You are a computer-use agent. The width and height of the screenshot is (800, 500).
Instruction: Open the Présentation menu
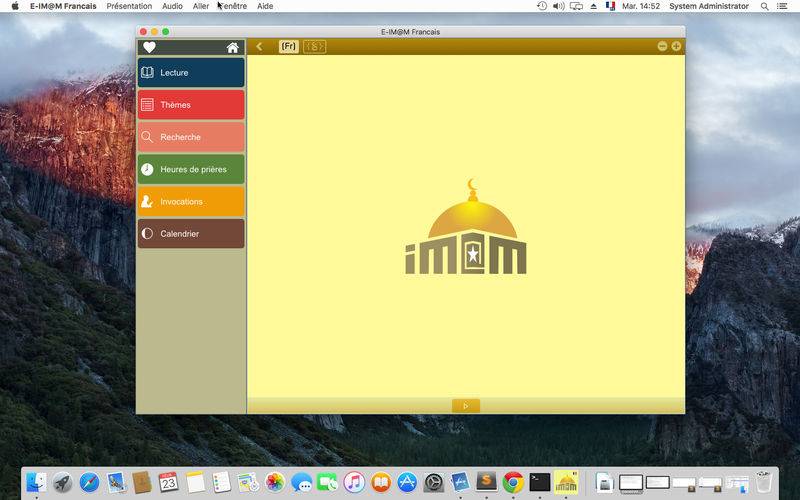[129, 6]
